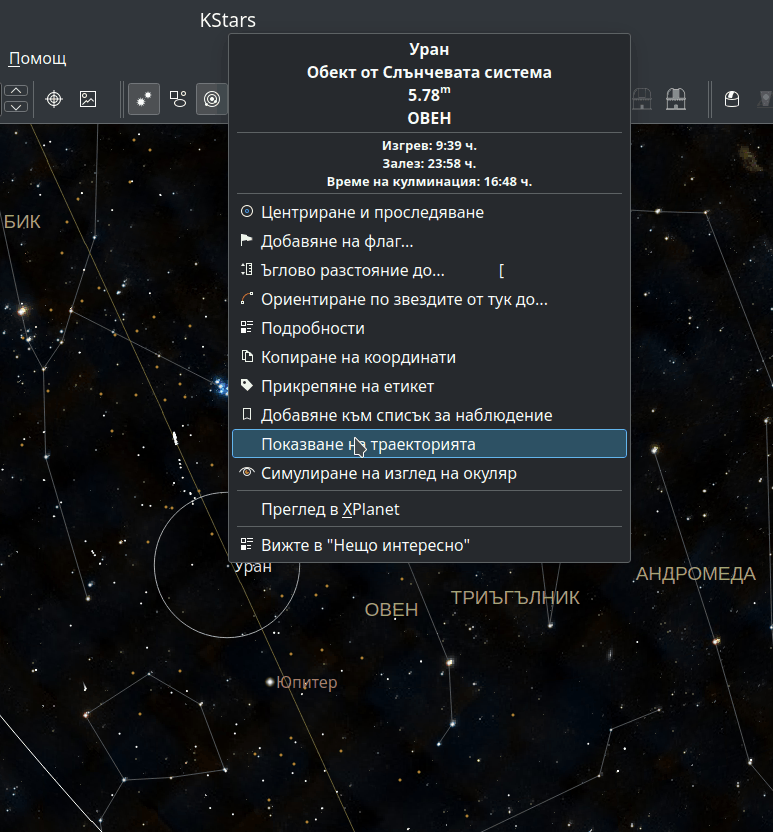Screen dimensions: 773x832
Task: Click the crosshair target toolbar icon
Action: point(54,99)
